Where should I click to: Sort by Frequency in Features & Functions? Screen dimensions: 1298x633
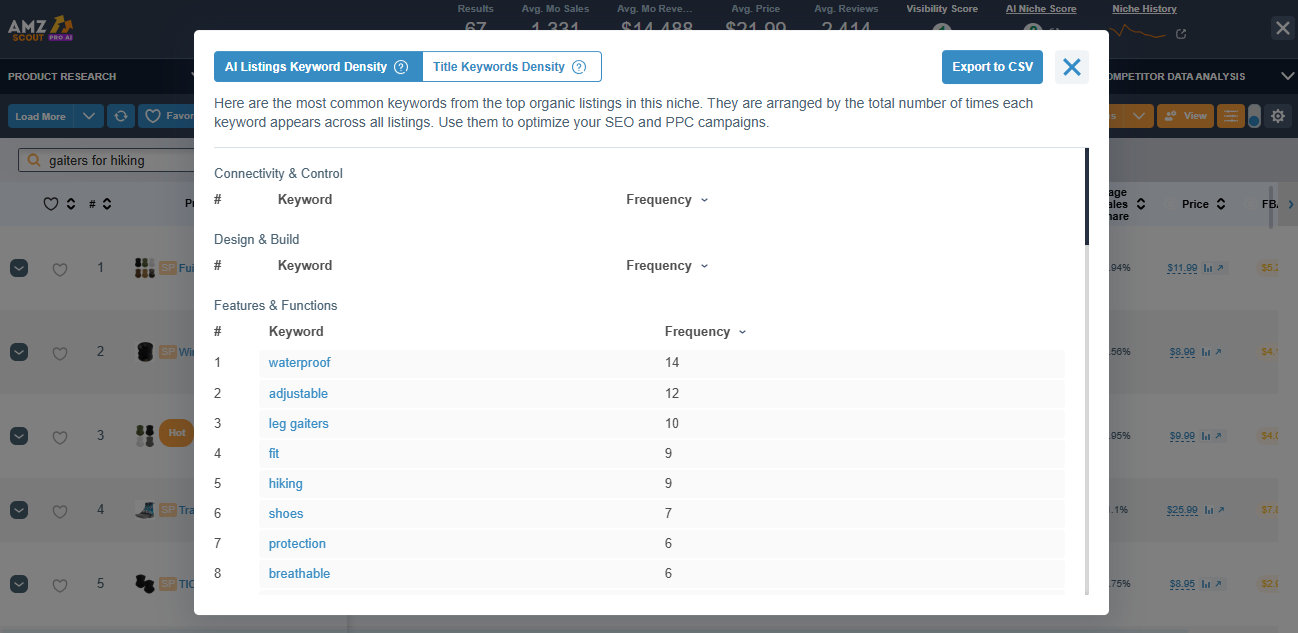(705, 331)
